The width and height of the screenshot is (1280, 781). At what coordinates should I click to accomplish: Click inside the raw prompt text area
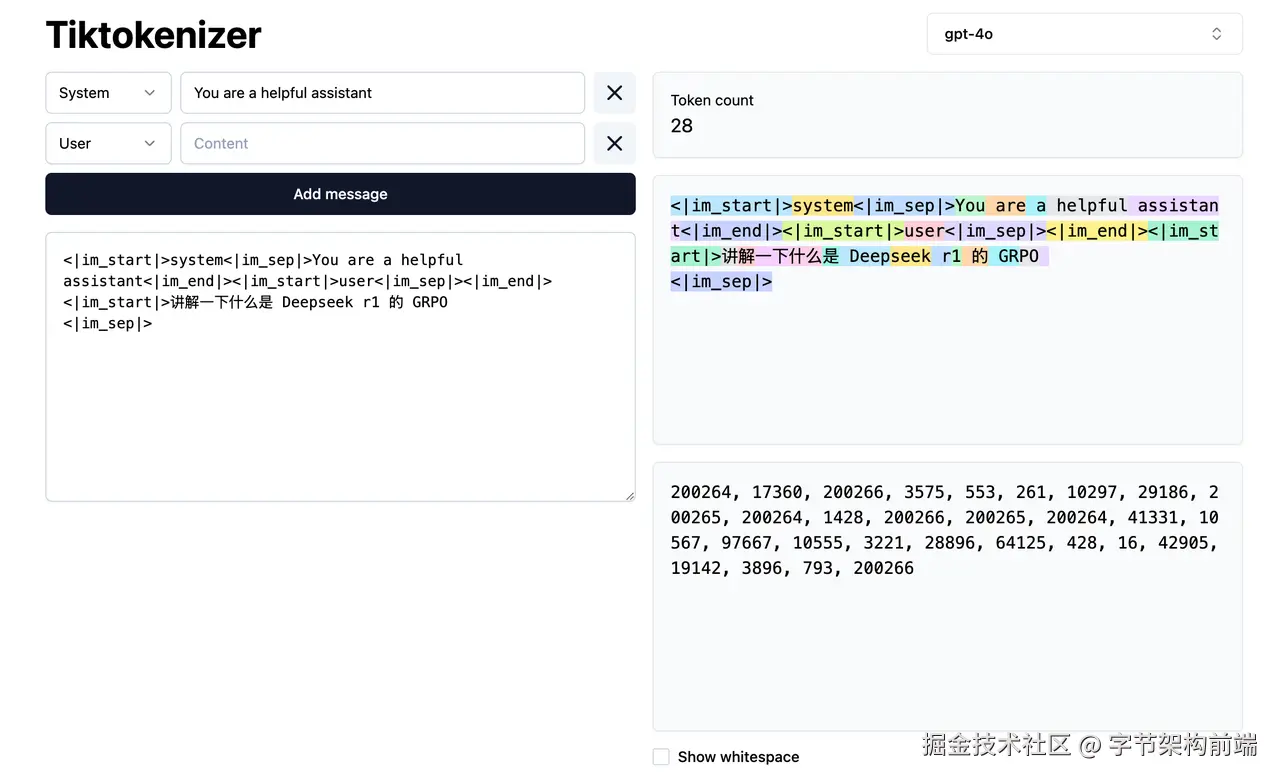[340, 367]
